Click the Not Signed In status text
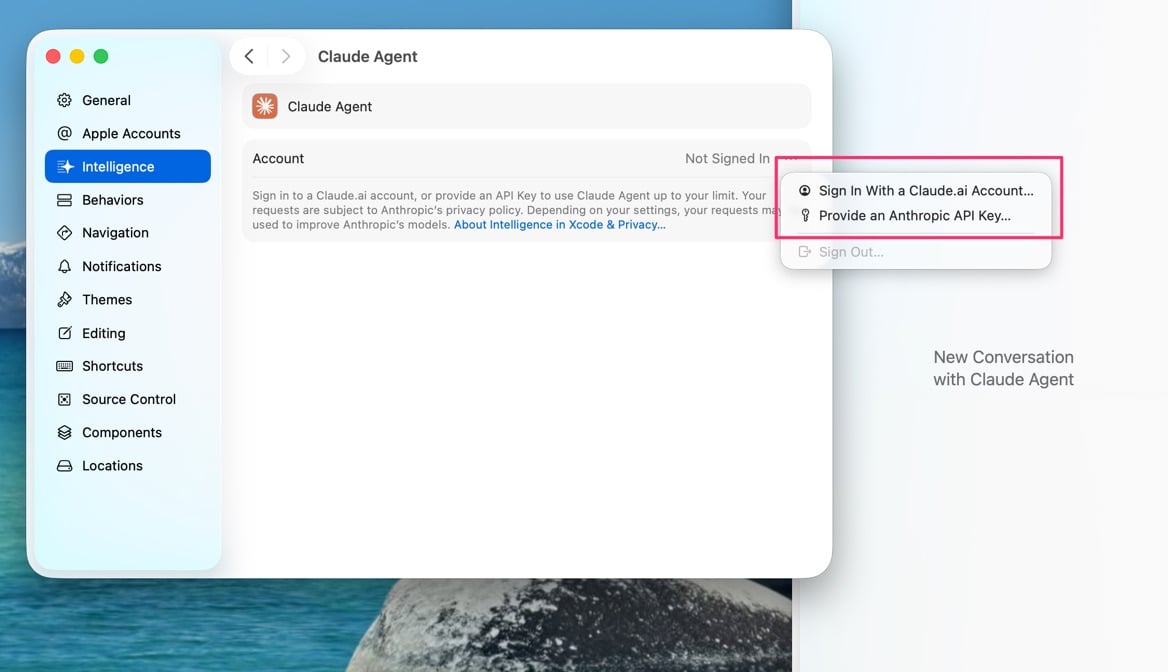Image resolution: width=1168 pixels, height=672 pixels. (x=727, y=159)
